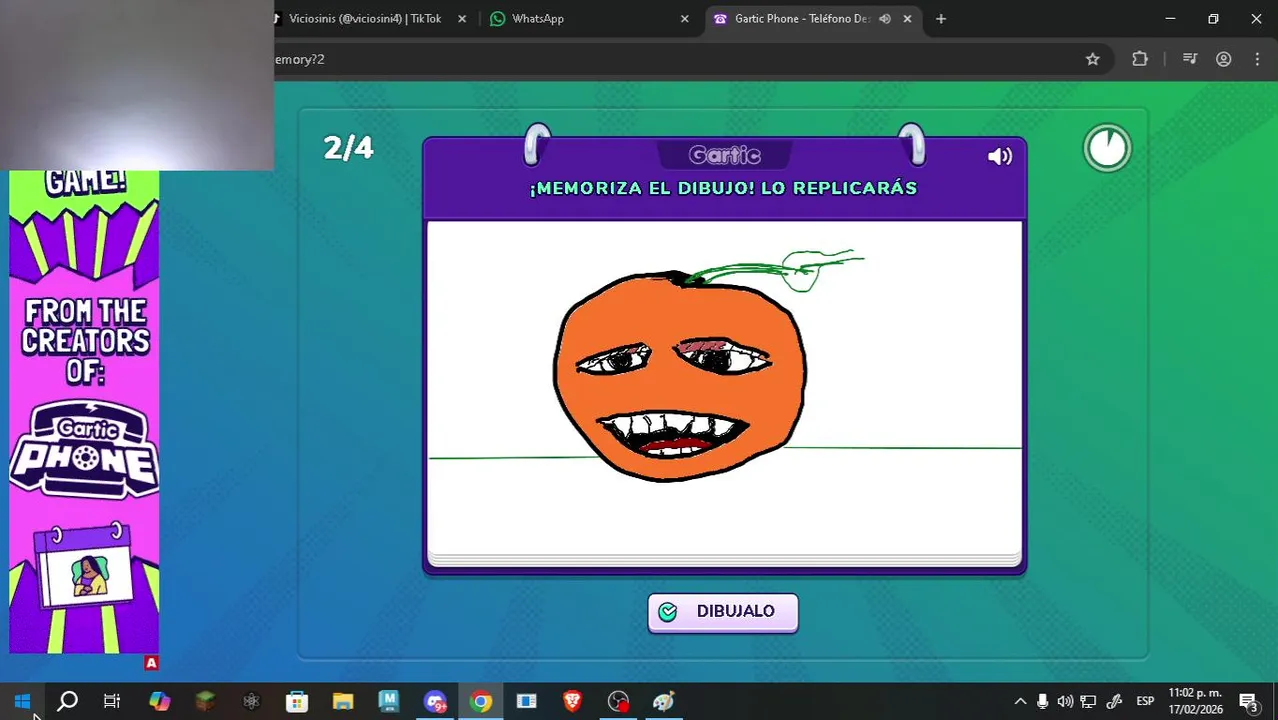Screen dimensions: 1278x720
Task: Launch Copilot from the taskbar
Action: (x=159, y=701)
